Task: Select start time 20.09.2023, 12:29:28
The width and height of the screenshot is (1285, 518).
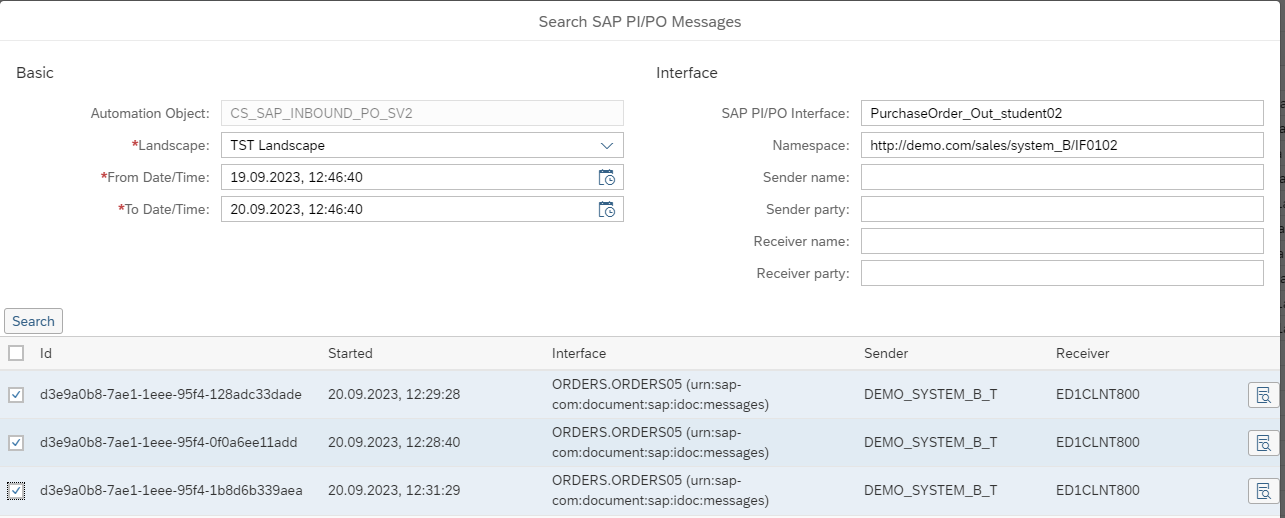Action: (x=394, y=395)
